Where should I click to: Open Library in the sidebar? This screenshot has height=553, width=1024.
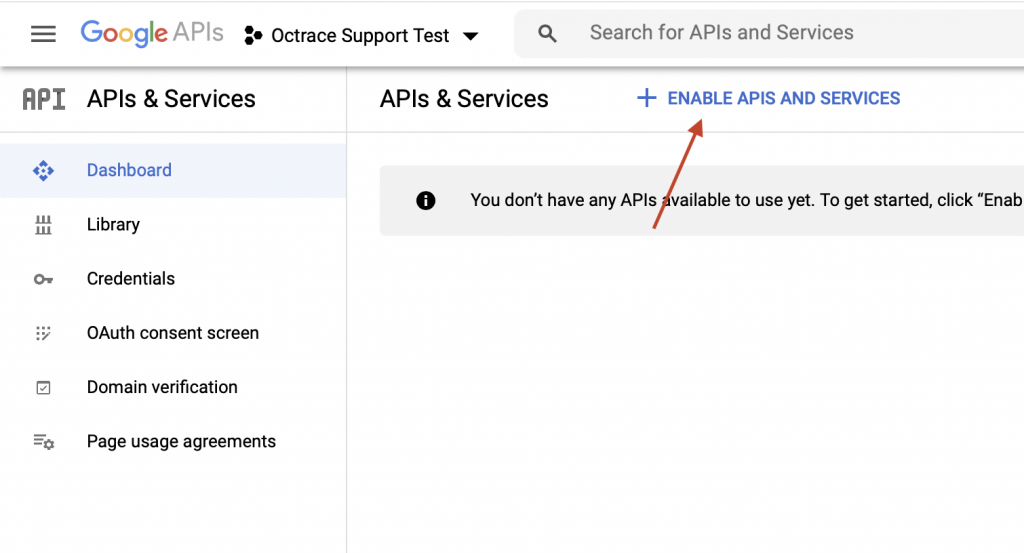click(173, 225)
